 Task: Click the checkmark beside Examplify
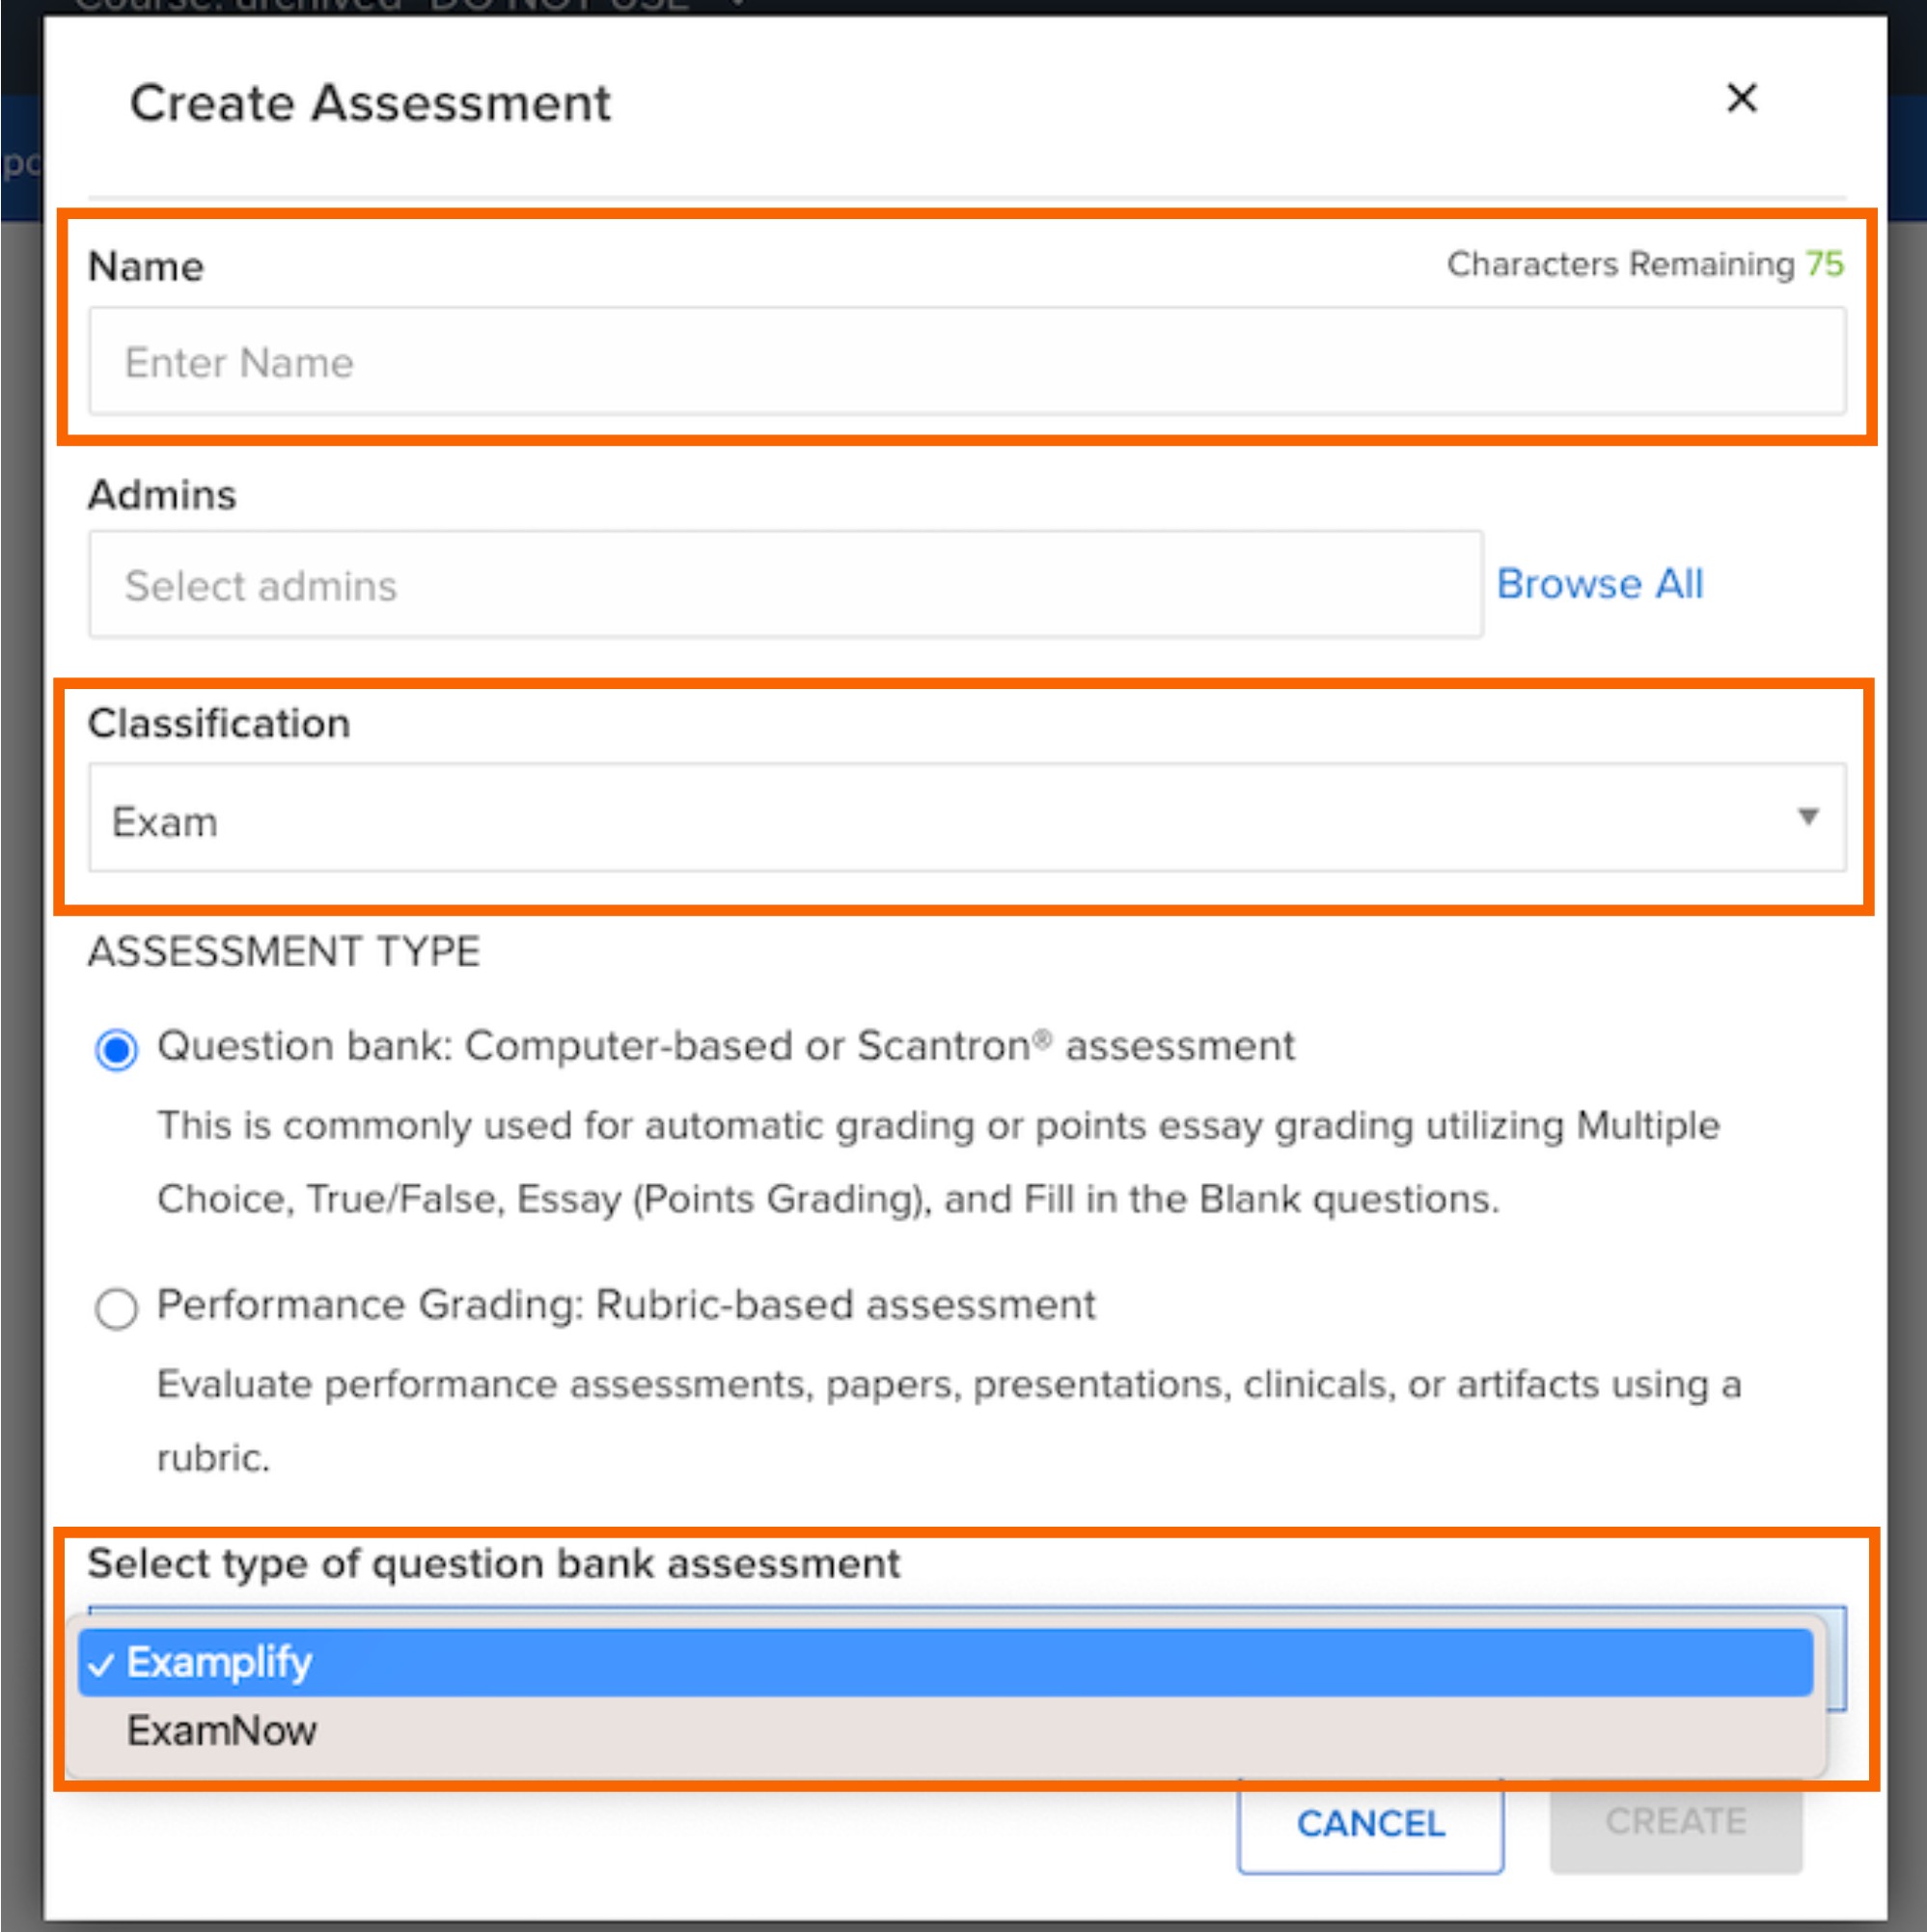coord(104,1661)
